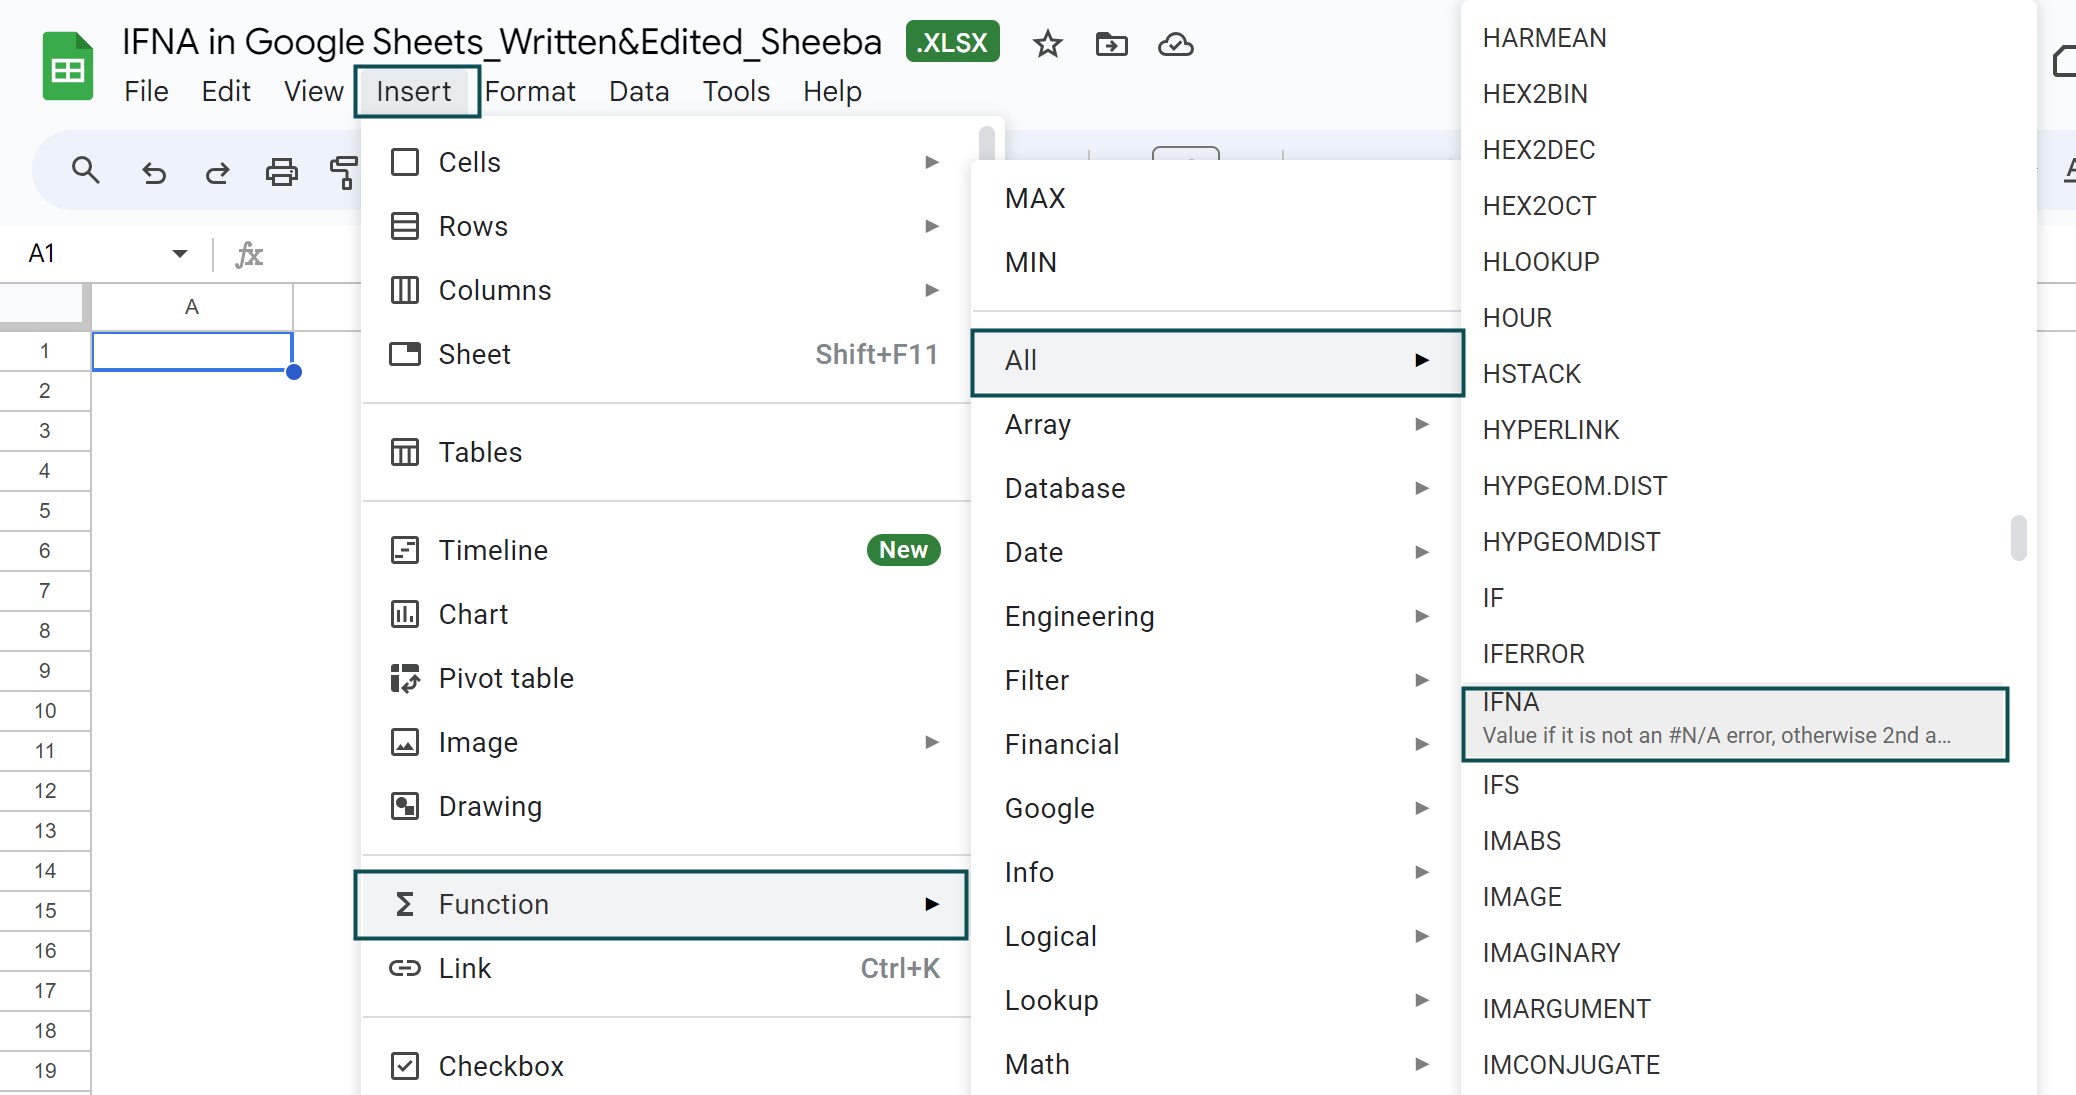Click the Cells icon in Insert menu
The width and height of the screenshot is (2076, 1095).
tap(405, 162)
